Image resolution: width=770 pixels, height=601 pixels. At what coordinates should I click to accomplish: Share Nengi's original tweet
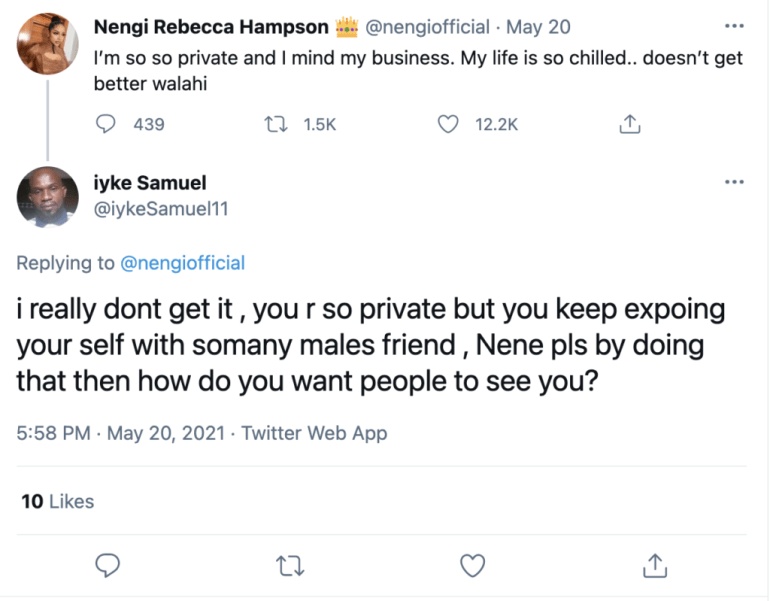[630, 125]
